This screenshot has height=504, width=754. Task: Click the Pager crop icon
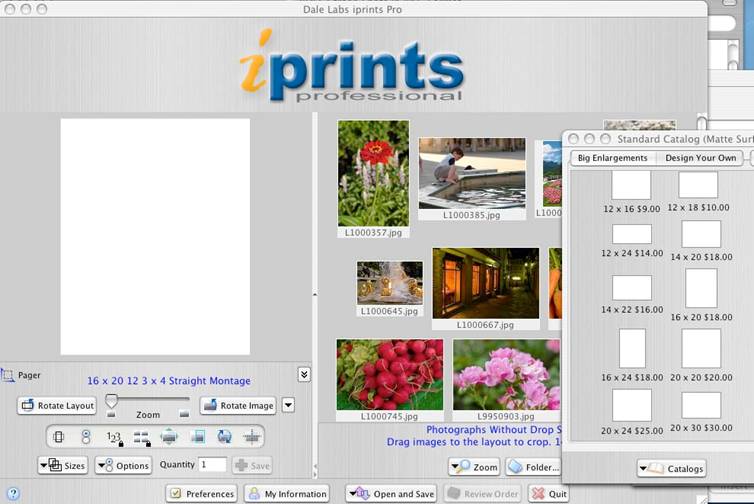(x=7, y=375)
